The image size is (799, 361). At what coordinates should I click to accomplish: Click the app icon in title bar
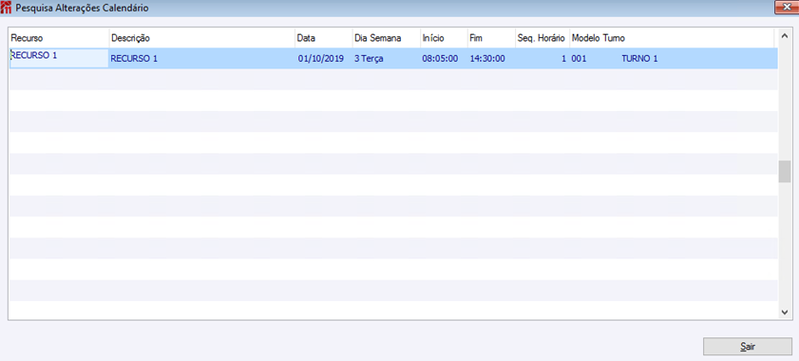[x=6, y=8]
